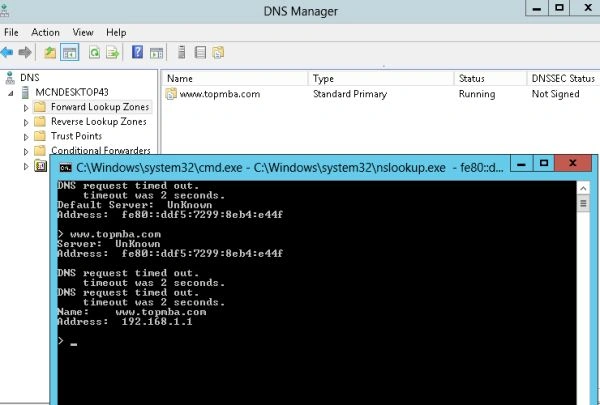The width and height of the screenshot is (600, 405).
Task: Click at the nslookup prompt cursor
Action: (73, 344)
